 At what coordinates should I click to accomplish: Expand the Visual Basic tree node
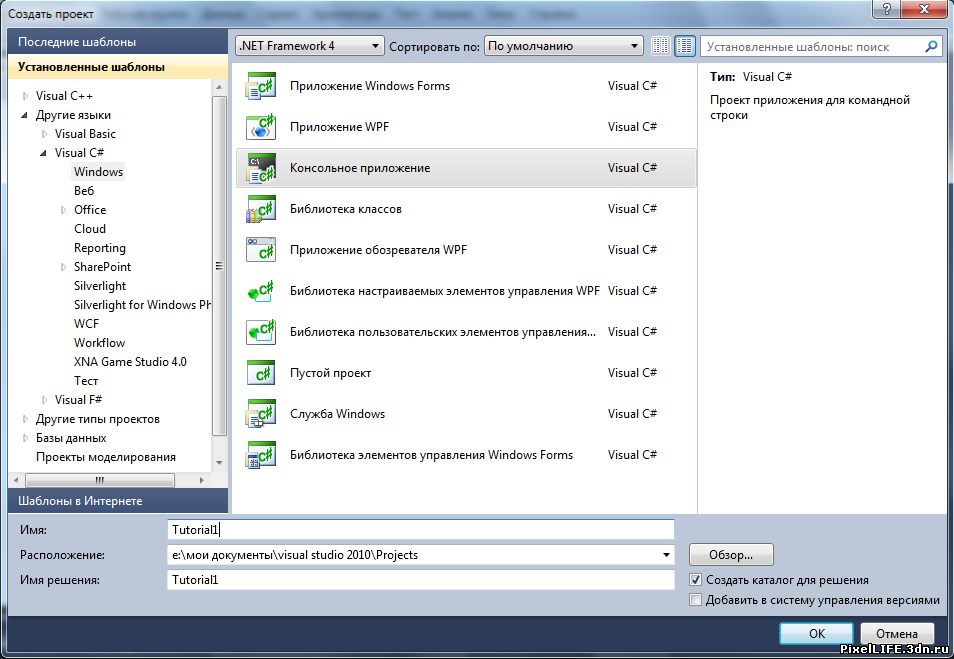(x=44, y=134)
